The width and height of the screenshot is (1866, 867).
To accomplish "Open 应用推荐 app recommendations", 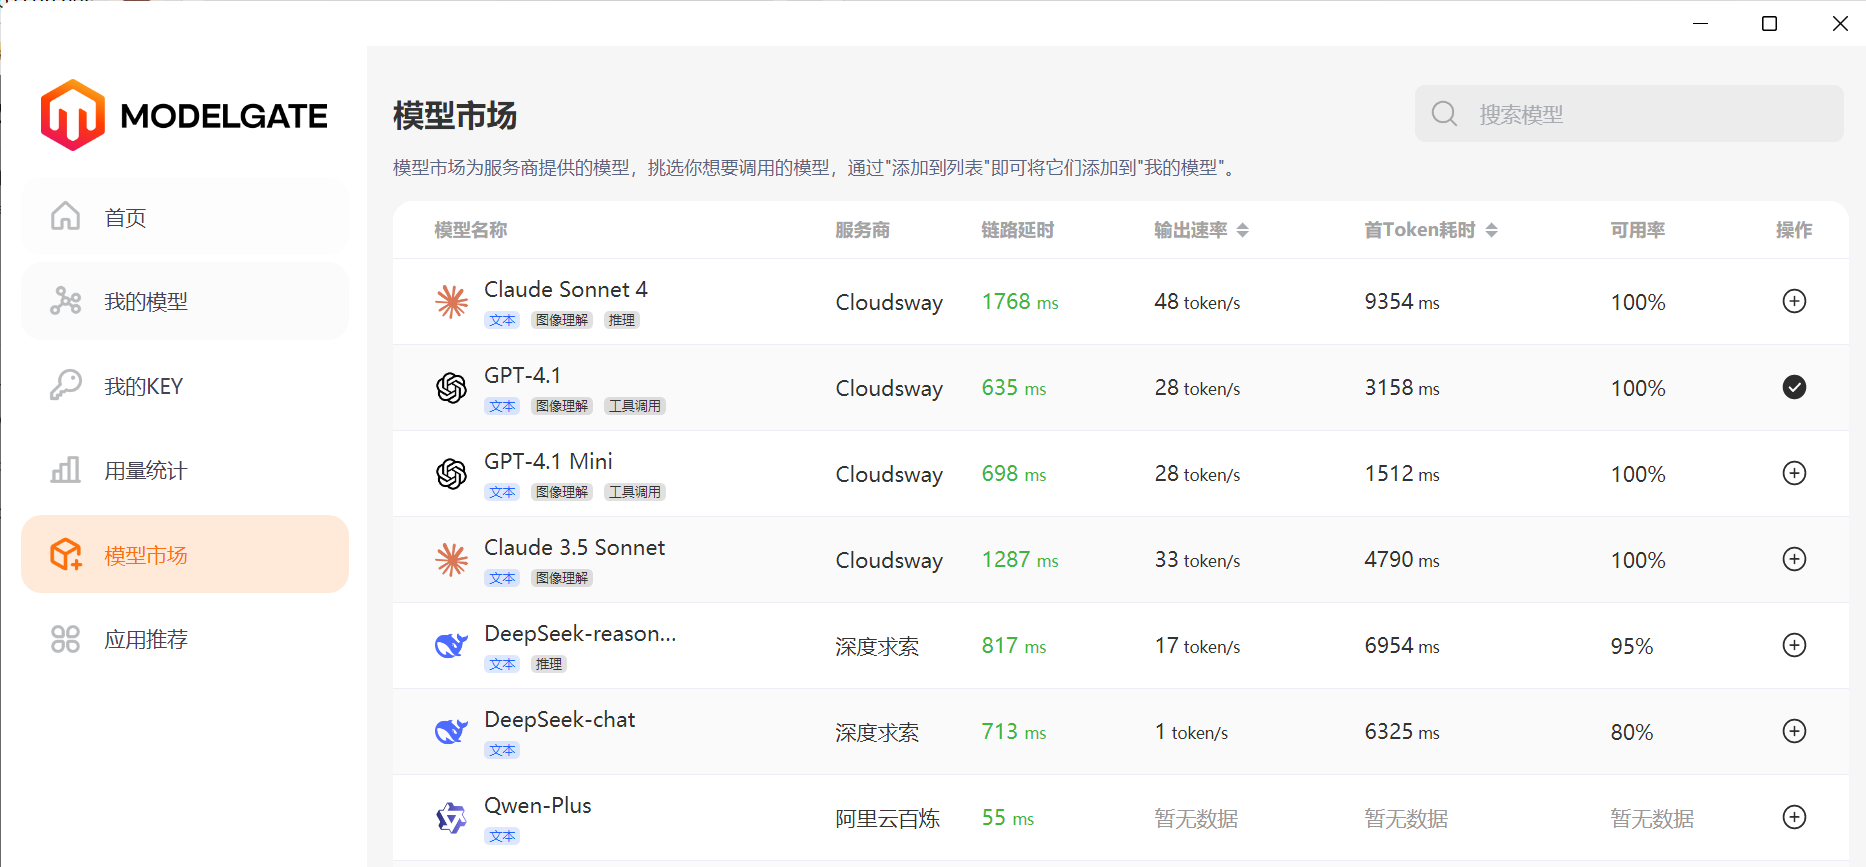I will click(x=185, y=639).
